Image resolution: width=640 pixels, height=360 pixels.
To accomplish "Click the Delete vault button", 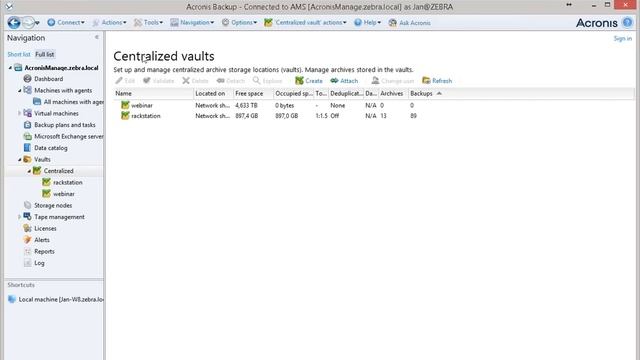I will 195,81.
